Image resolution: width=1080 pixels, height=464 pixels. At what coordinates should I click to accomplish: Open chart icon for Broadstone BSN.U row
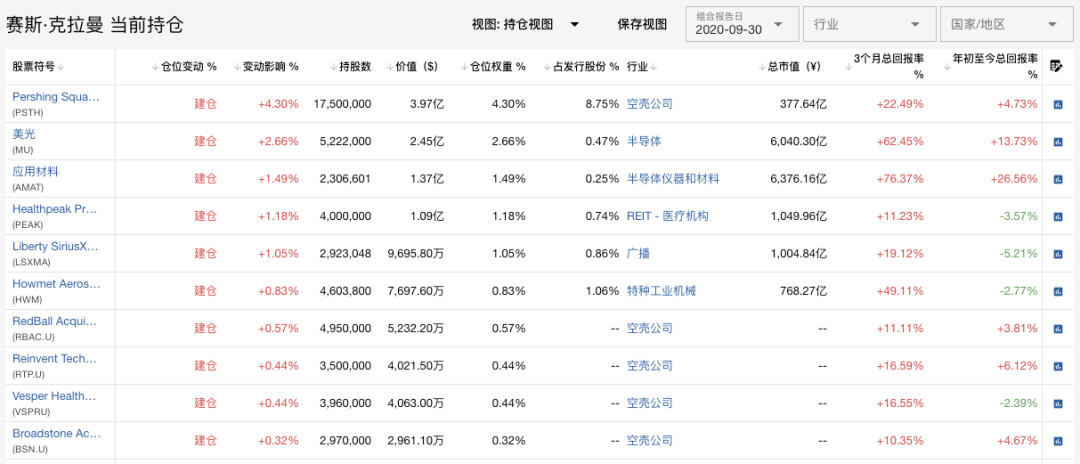(x=1057, y=441)
